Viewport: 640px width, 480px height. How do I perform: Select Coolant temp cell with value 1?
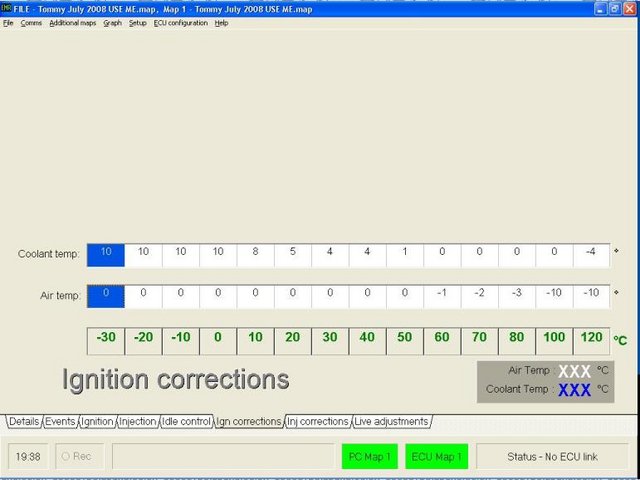(405, 255)
